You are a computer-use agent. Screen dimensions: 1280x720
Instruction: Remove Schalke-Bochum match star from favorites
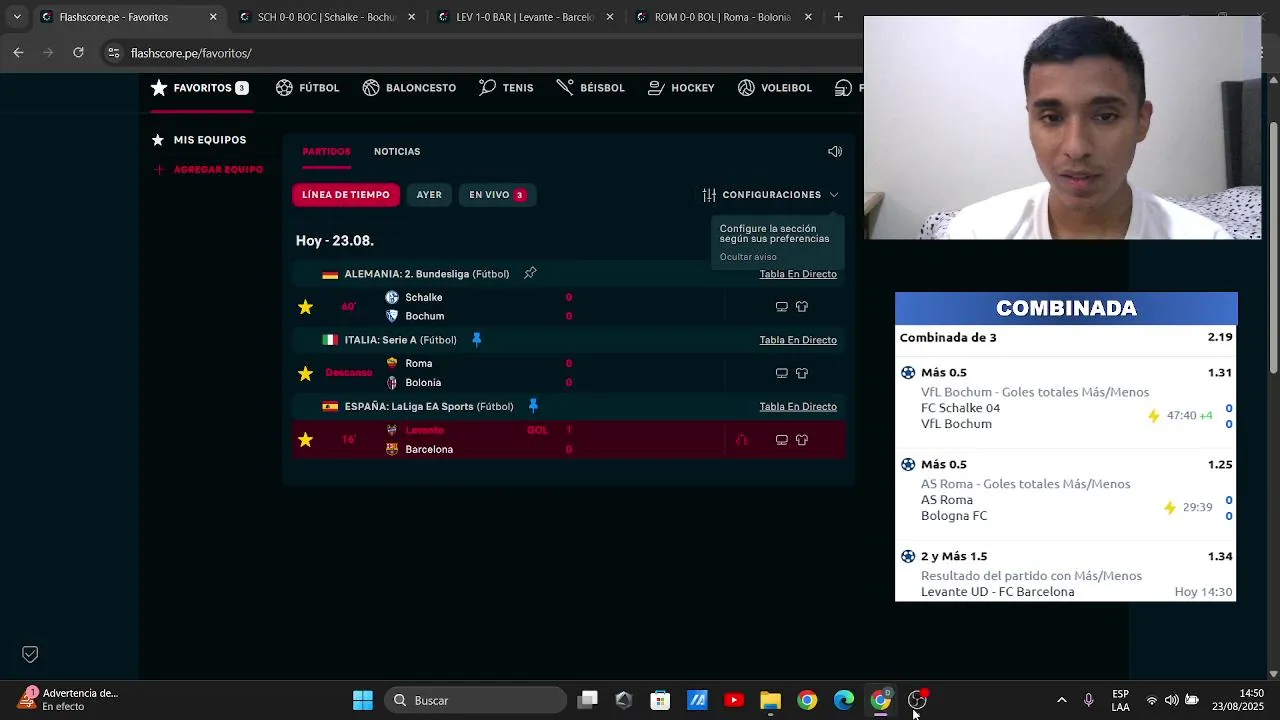pos(305,307)
